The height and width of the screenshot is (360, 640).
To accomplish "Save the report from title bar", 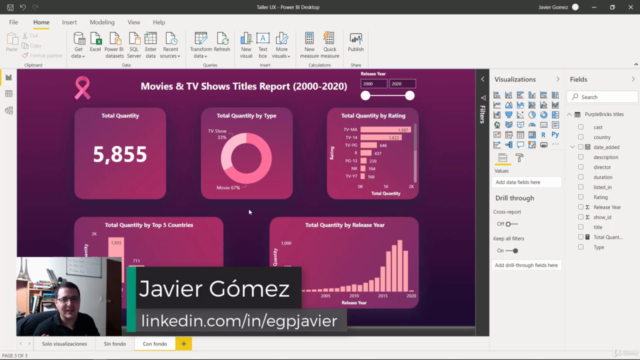I will click(10, 7).
